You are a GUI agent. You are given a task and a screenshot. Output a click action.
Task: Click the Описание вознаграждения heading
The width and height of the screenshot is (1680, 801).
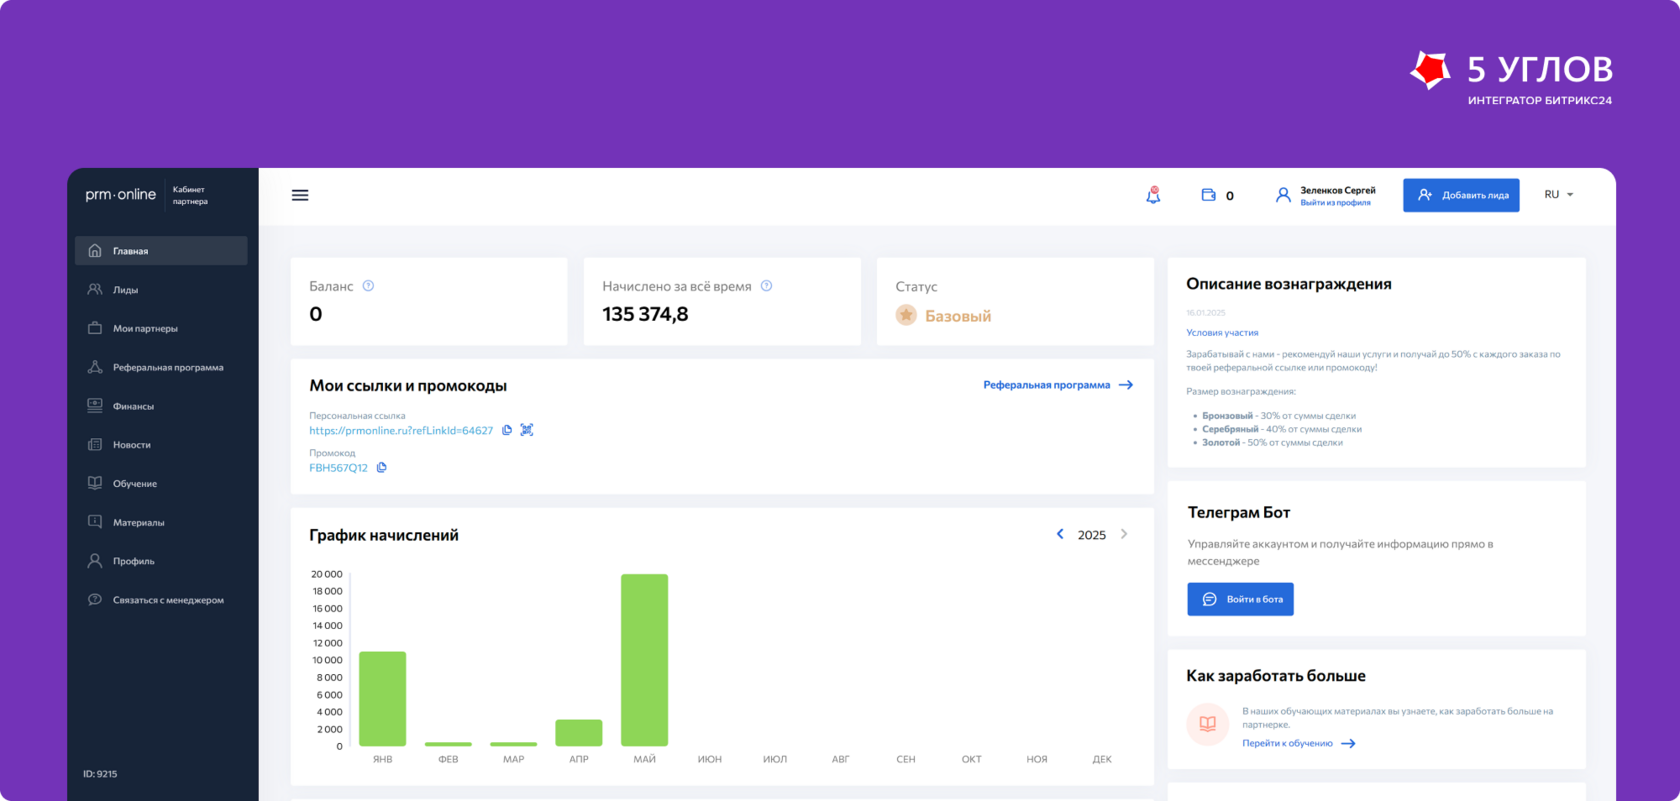tap(1289, 284)
